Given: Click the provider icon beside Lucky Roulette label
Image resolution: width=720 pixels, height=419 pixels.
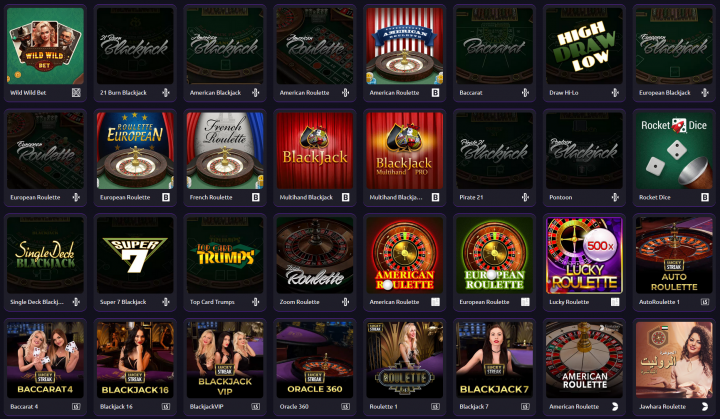Looking at the screenshot, I should (x=615, y=302).
